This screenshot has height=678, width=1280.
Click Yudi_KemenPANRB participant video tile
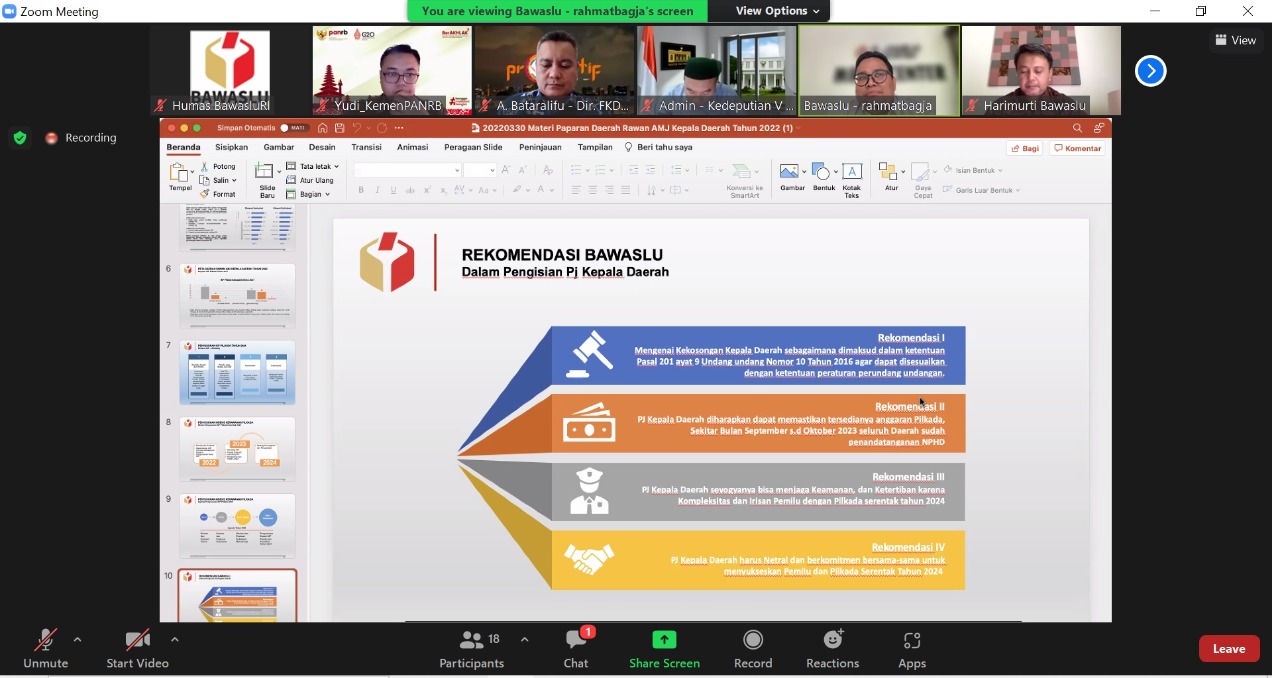(391, 70)
